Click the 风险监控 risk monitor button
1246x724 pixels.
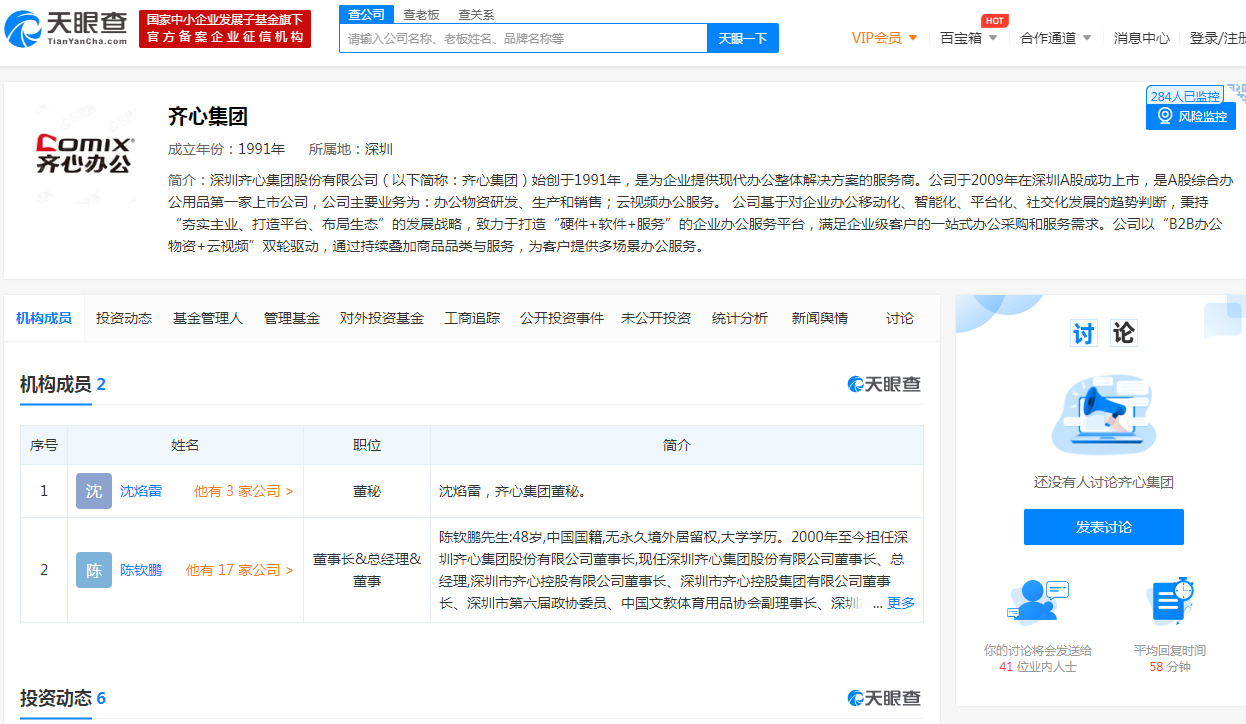1191,116
